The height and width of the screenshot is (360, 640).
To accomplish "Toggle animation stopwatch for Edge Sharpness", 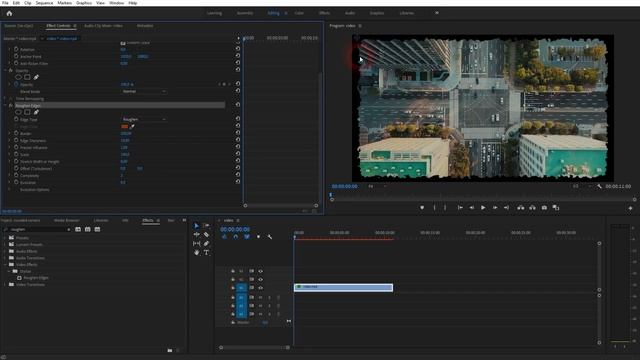I will click(16, 140).
